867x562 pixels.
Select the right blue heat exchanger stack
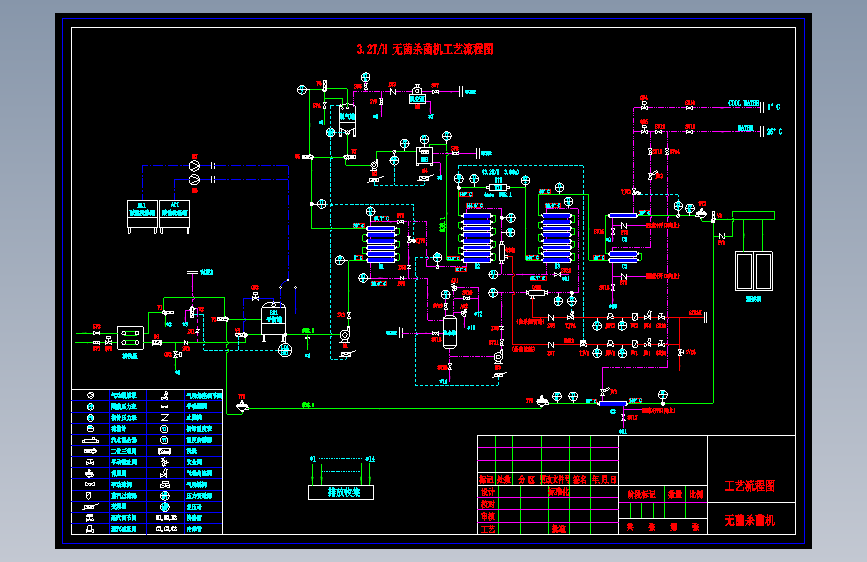[556, 237]
